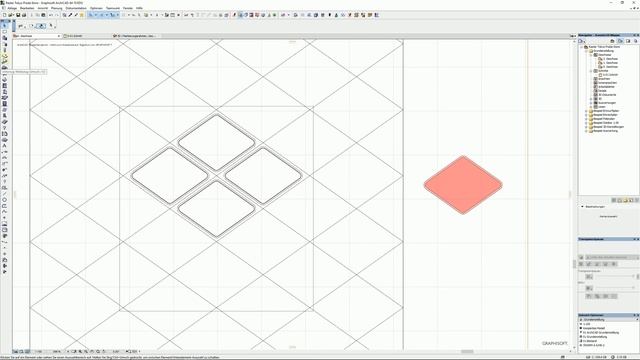Image resolution: width=640 pixels, height=360 pixels.
Task: Collapse the Grundeinstellung tree node
Action: [x=587, y=51]
